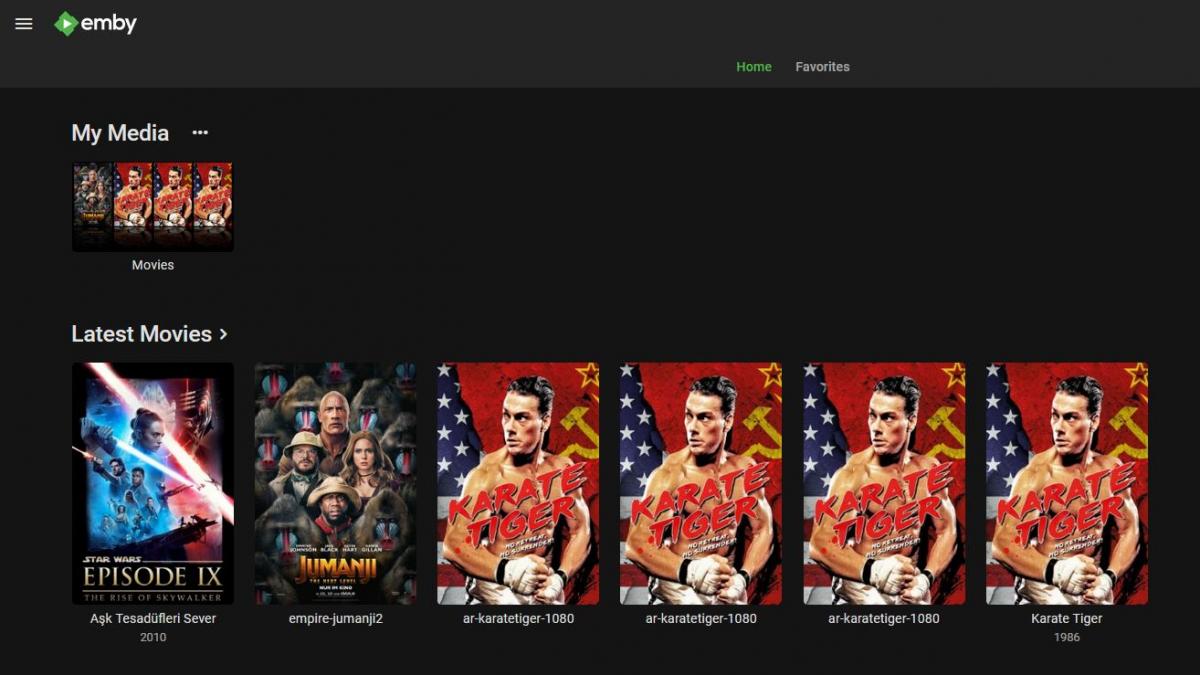Click the Movies label under My Media
The height and width of the screenshot is (675, 1200).
tap(153, 265)
